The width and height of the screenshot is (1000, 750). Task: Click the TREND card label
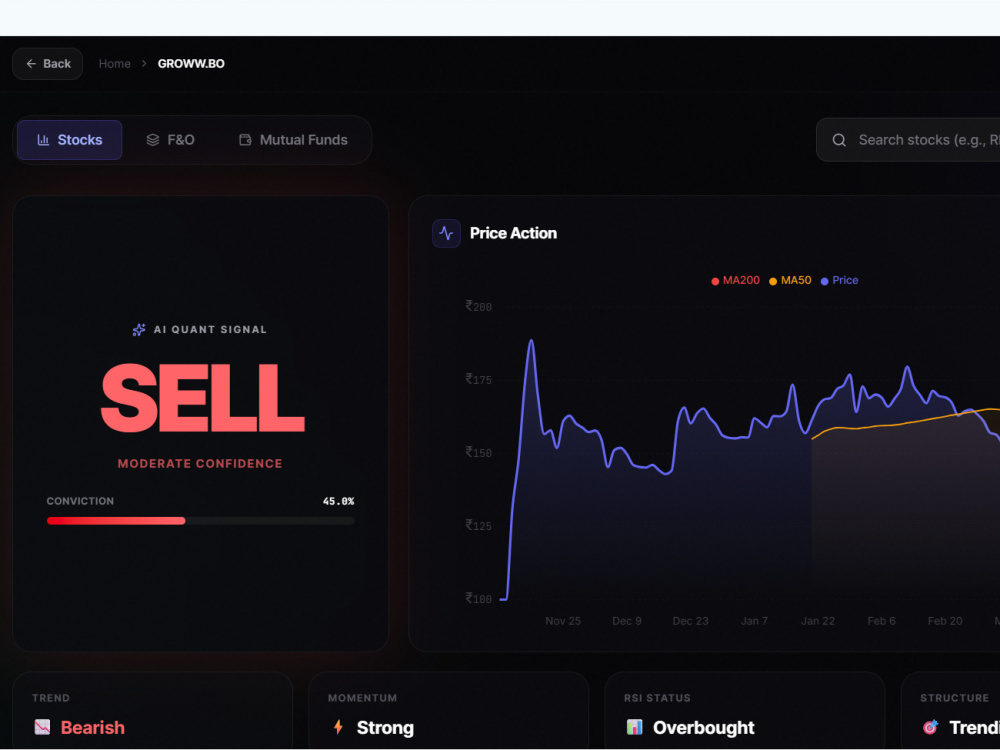[x=51, y=698]
